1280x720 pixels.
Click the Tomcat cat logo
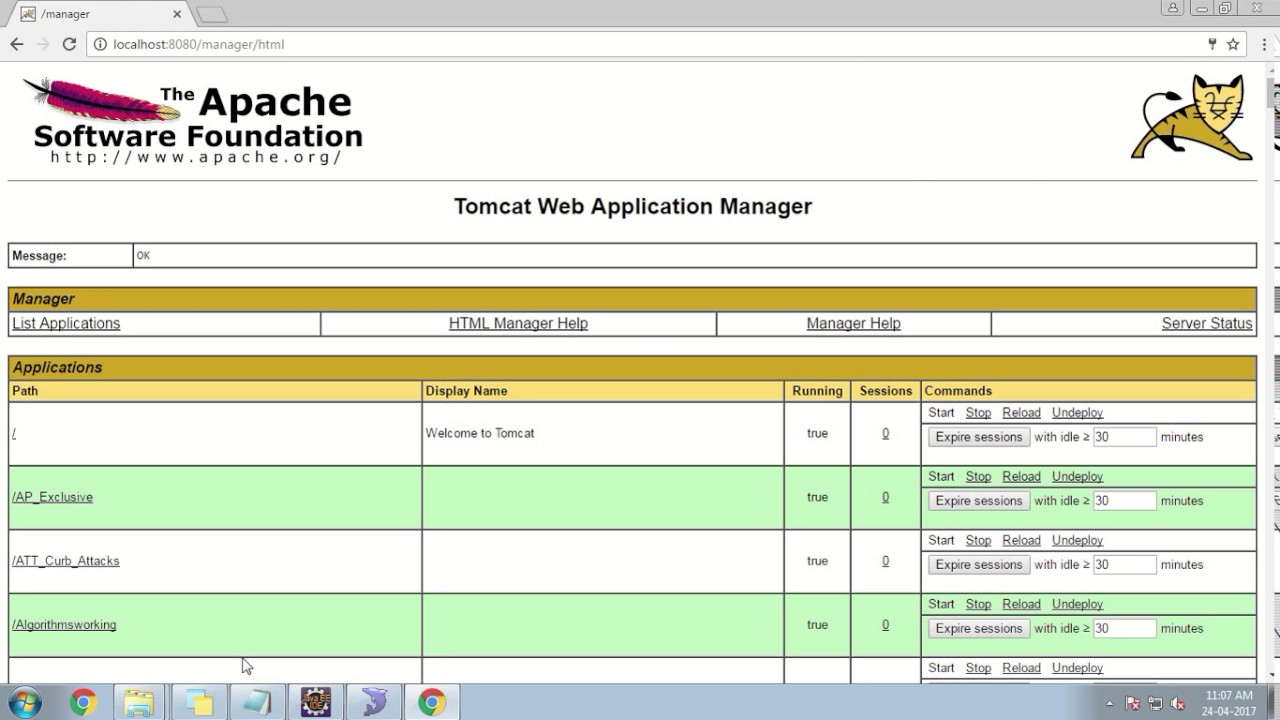tap(1194, 118)
